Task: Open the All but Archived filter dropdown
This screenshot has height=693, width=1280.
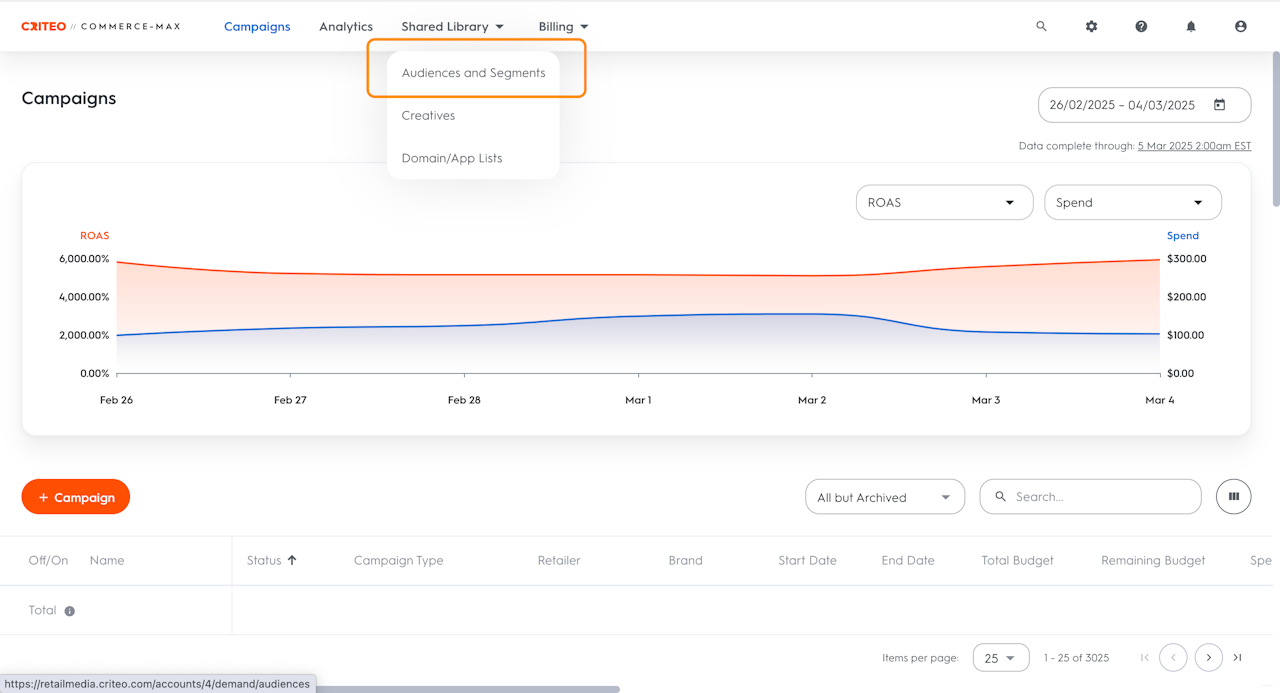Action: (884, 497)
